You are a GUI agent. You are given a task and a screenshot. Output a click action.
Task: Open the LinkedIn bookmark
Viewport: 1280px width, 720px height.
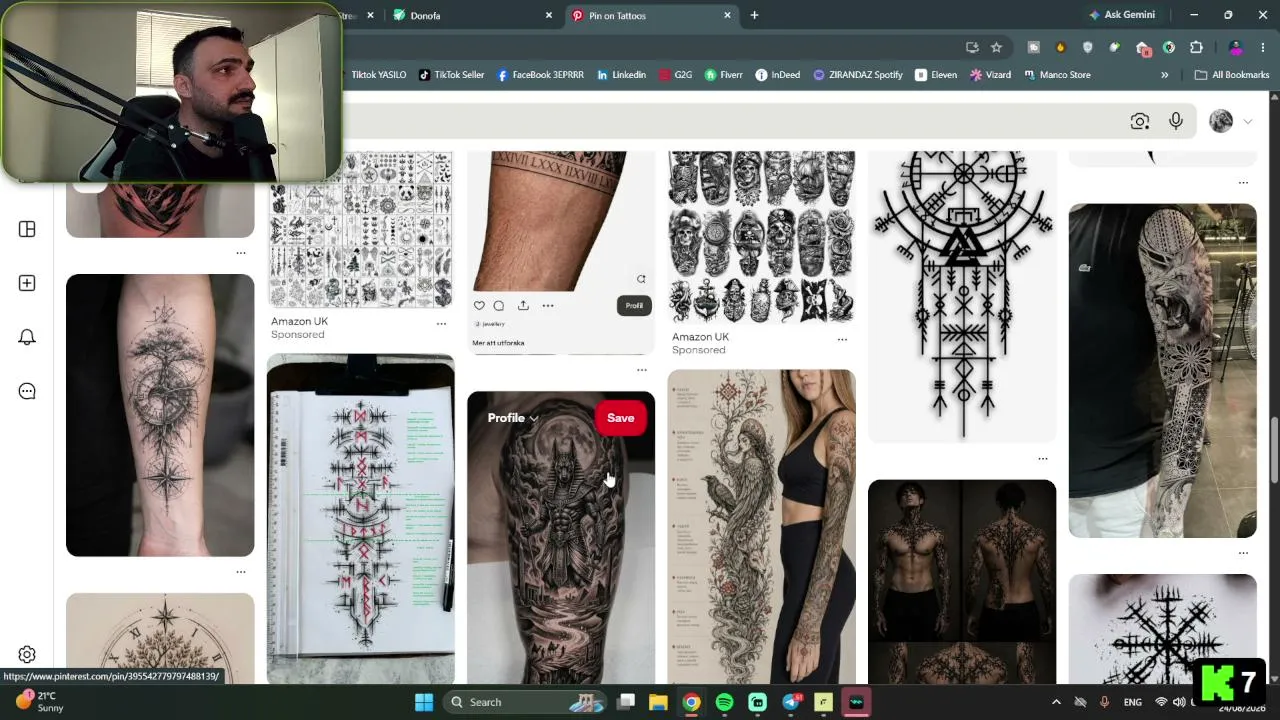[x=621, y=75]
